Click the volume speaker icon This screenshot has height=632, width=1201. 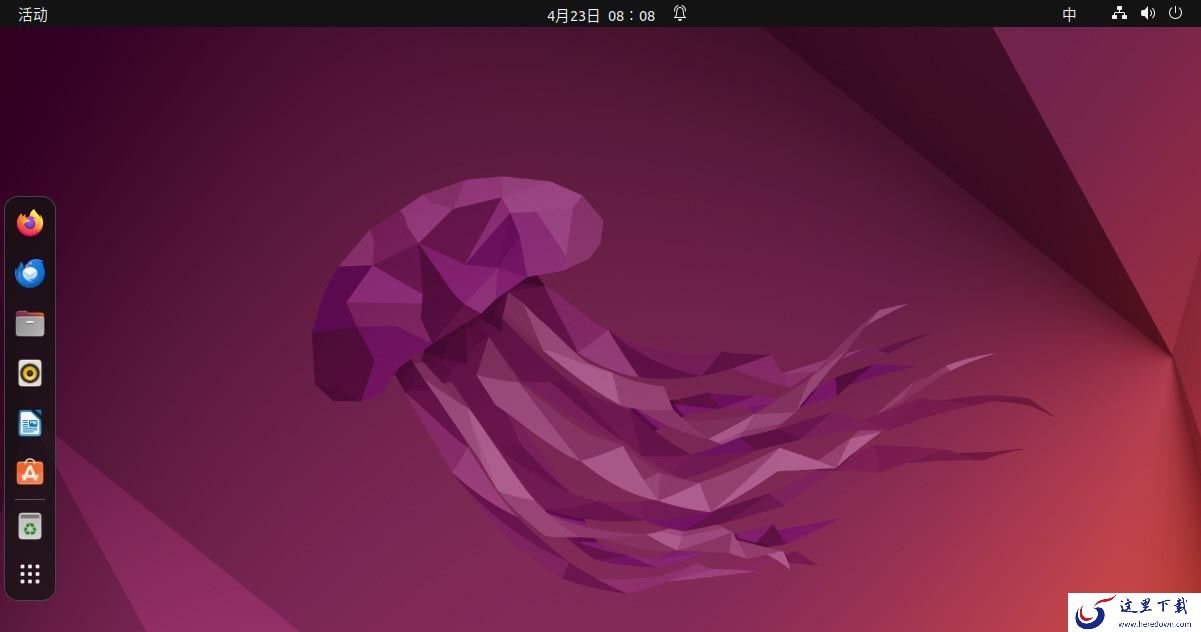[x=1147, y=14]
